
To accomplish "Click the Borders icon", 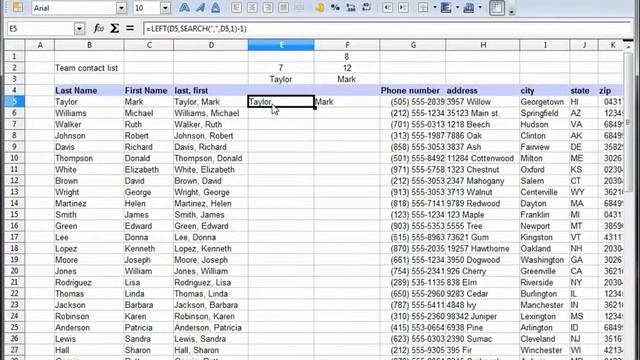I will 423,8.
